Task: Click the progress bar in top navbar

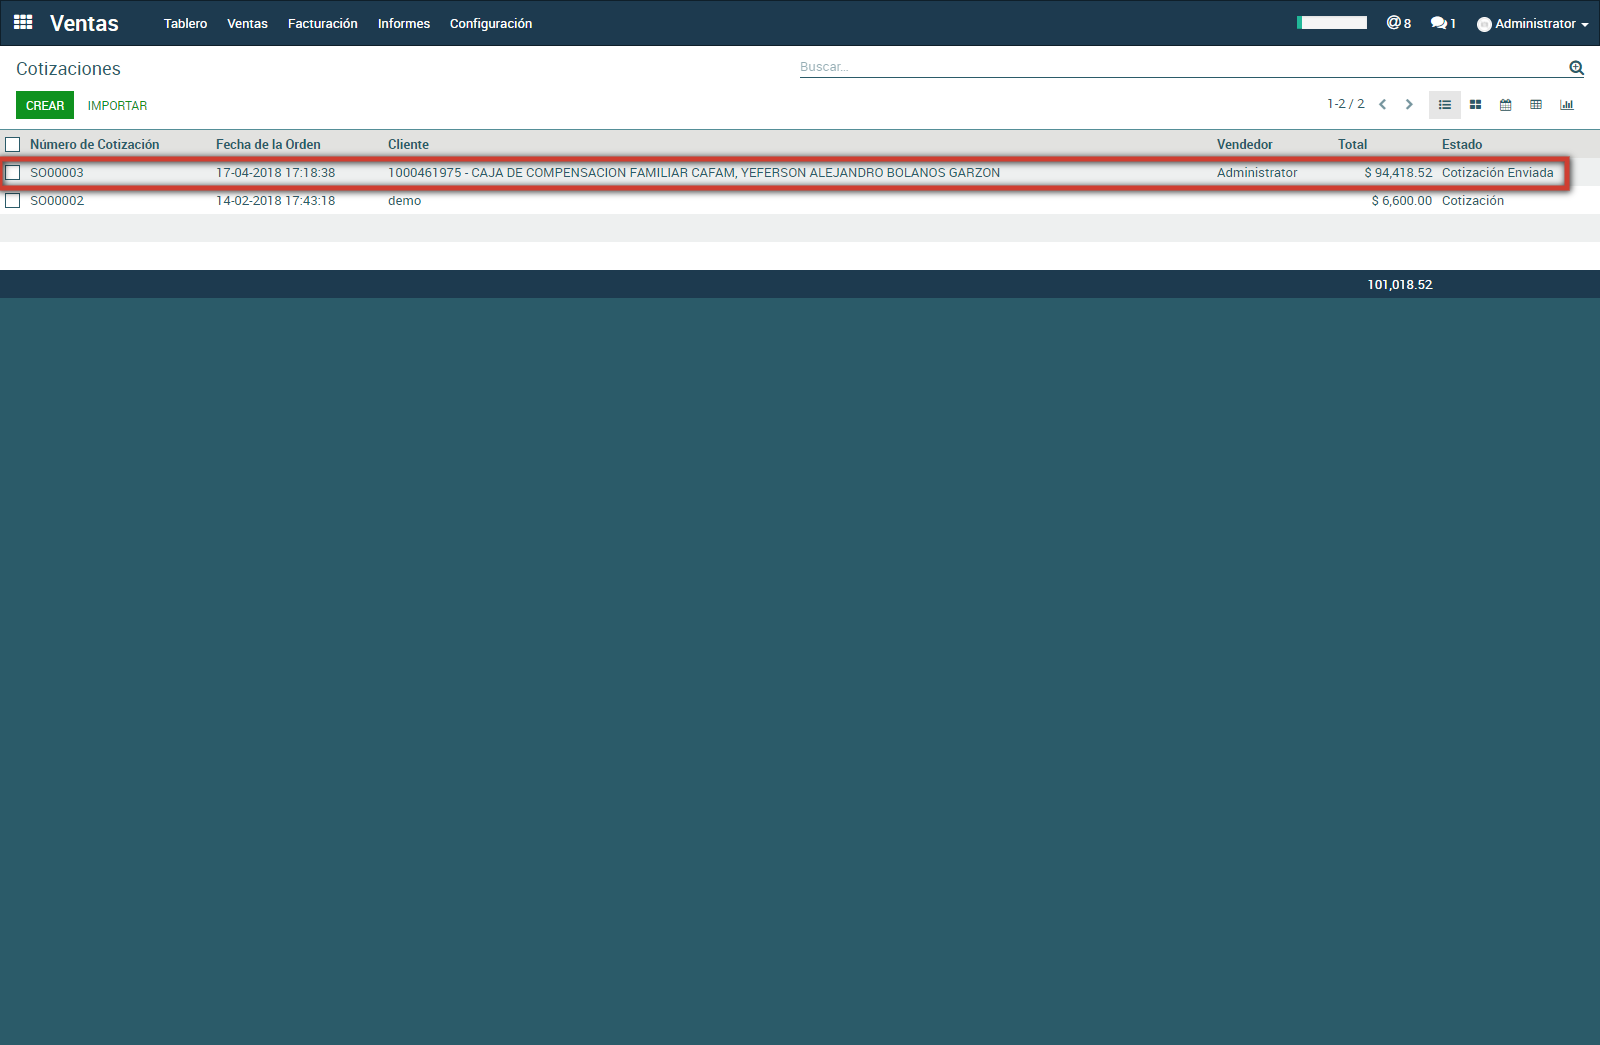Action: point(1332,23)
